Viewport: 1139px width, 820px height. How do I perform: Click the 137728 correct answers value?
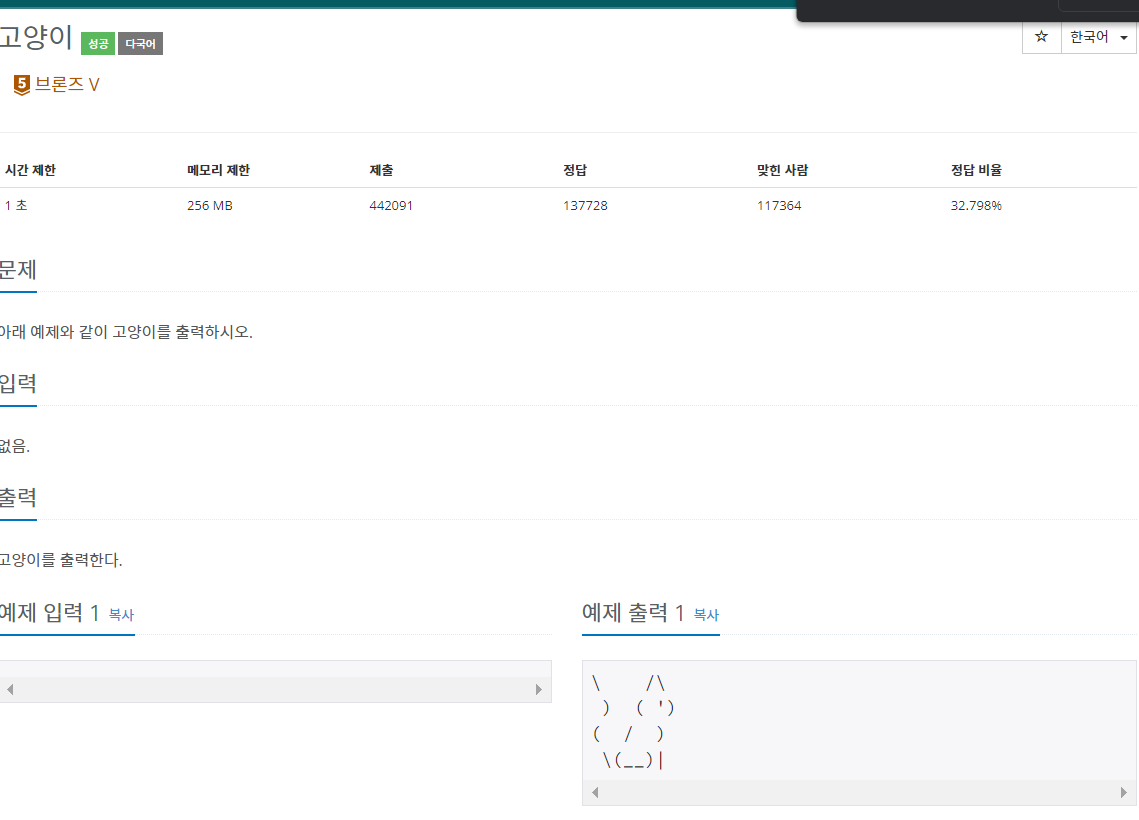click(x=585, y=206)
